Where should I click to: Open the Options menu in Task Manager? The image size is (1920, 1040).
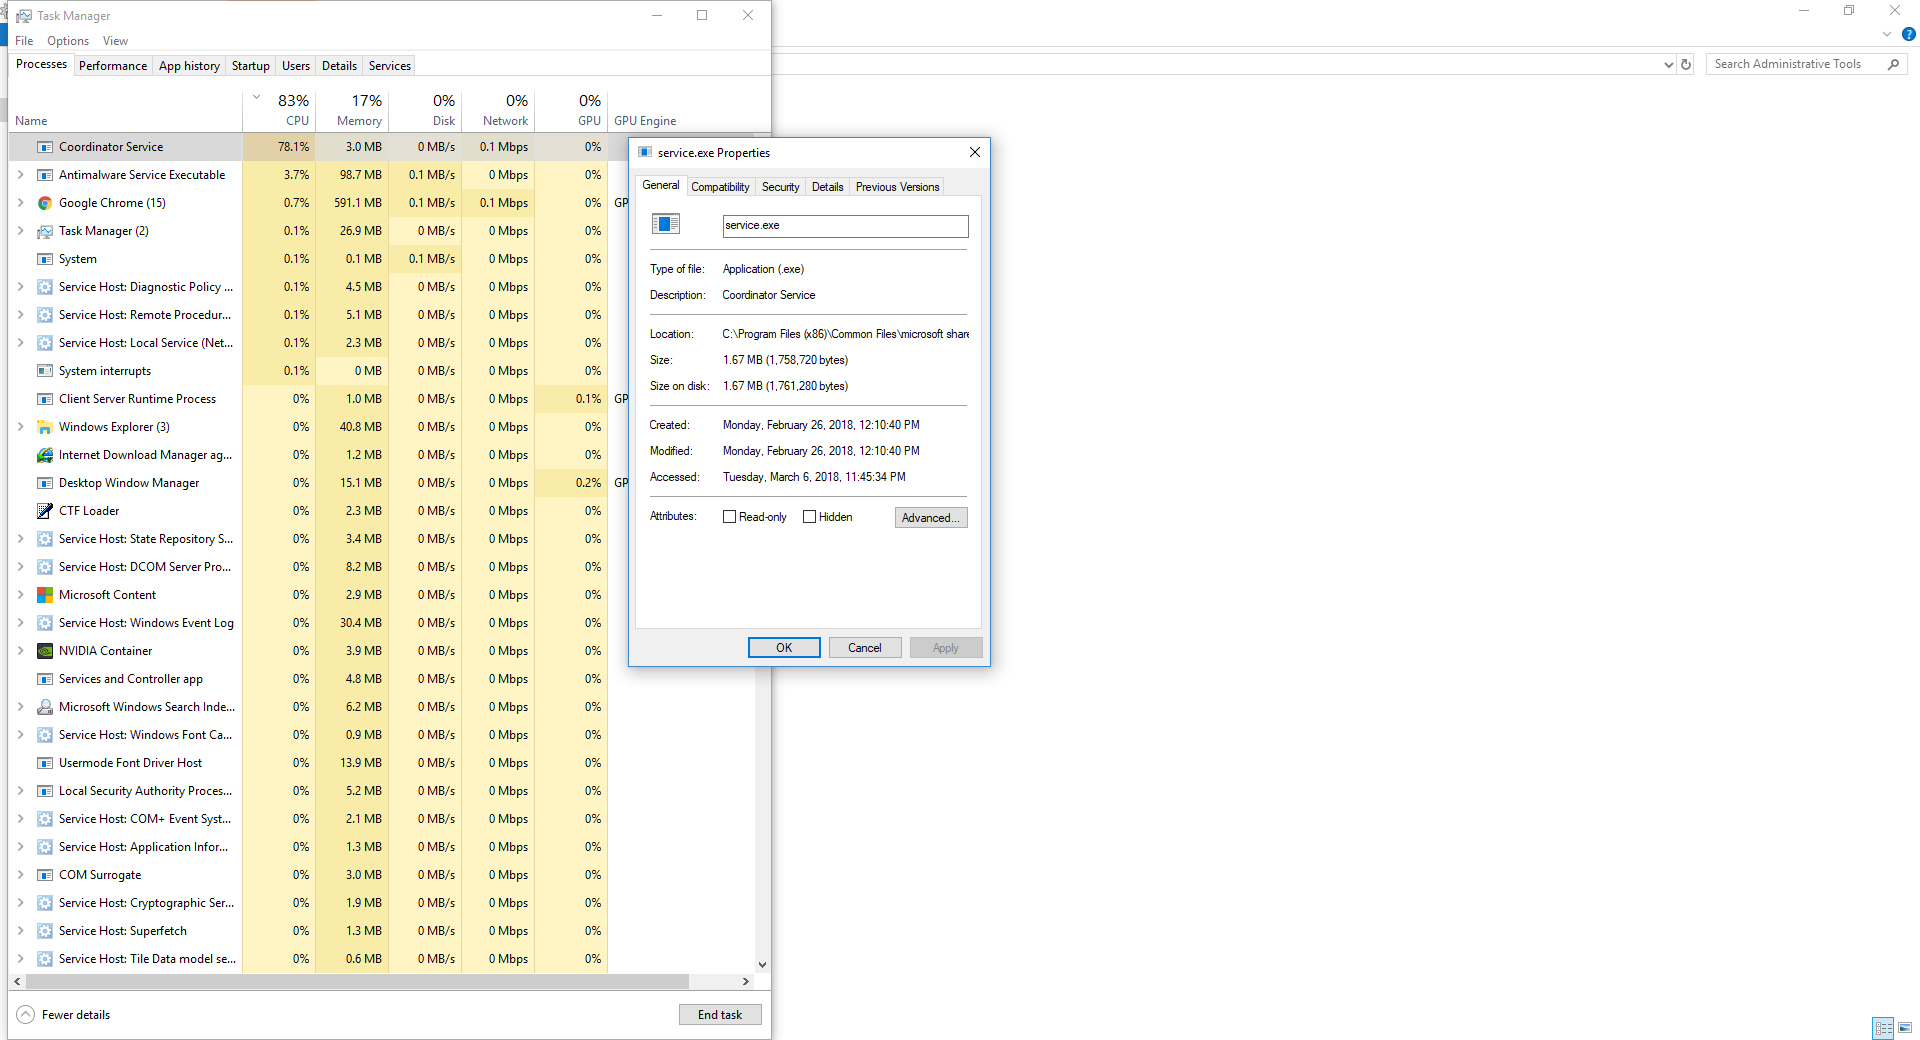[68, 41]
